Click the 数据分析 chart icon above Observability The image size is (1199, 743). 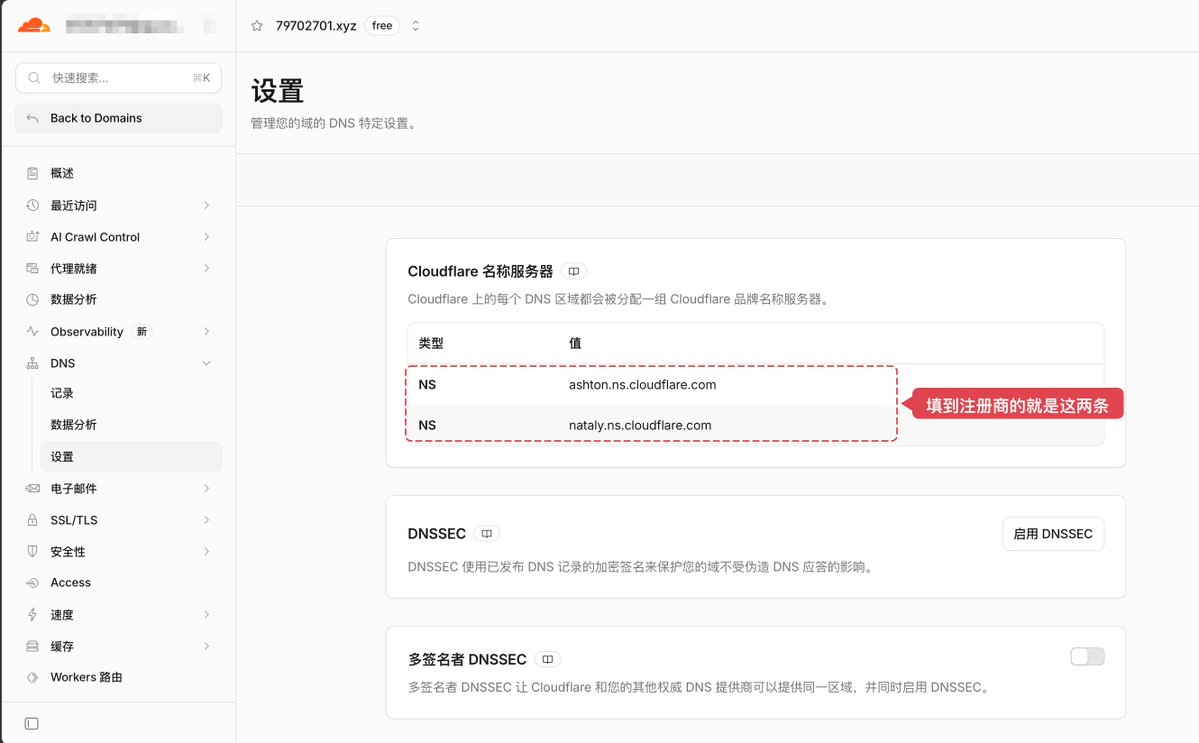pyautogui.click(x=32, y=300)
